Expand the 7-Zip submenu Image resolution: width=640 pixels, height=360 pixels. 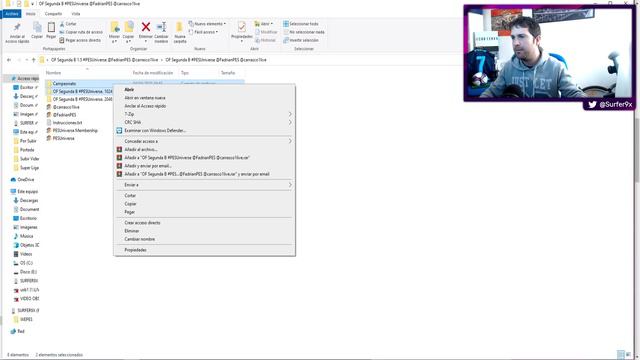point(204,114)
